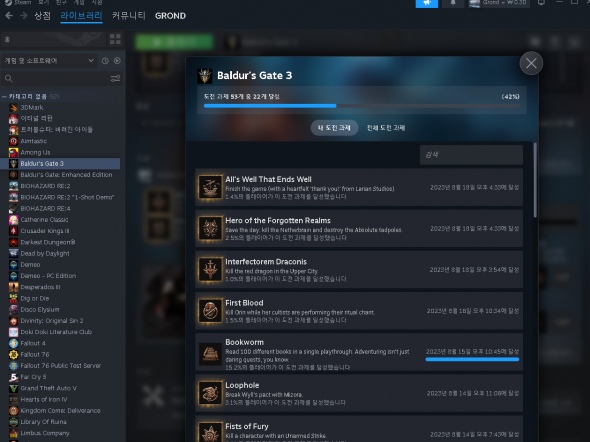This screenshot has width=590, height=442.
Task: Click Dead by Daylight game icon
Action: [14, 254]
